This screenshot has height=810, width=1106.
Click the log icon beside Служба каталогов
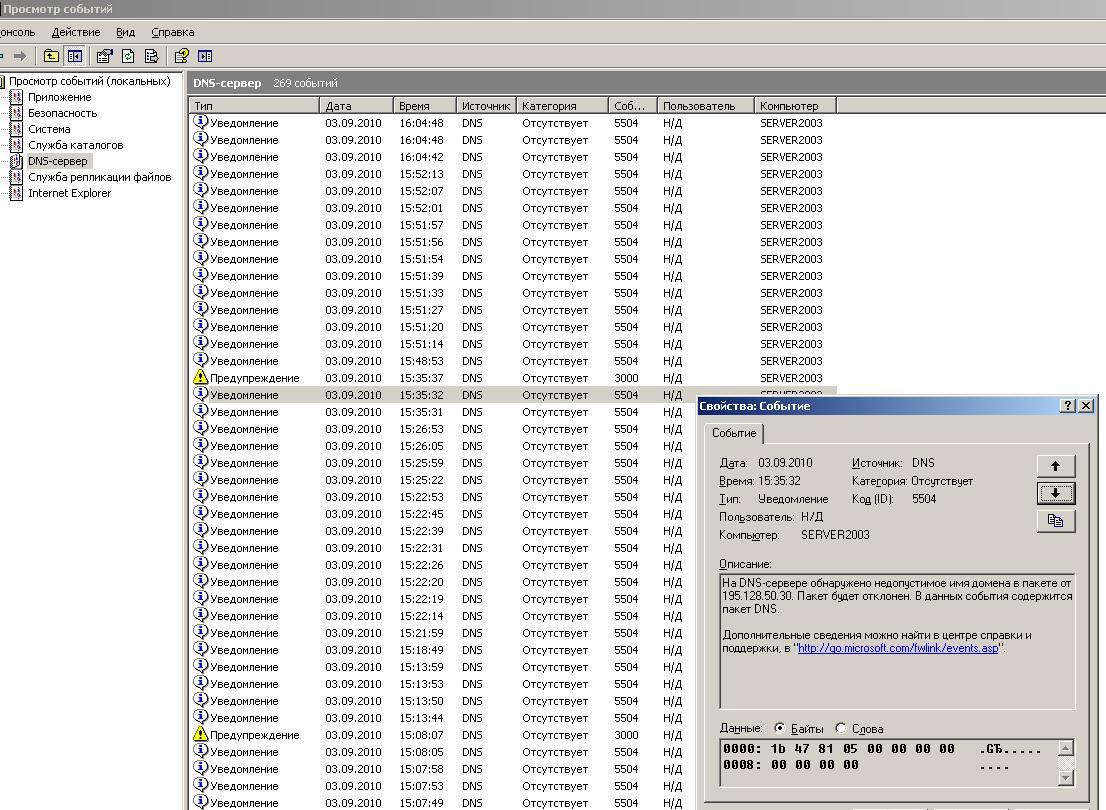pyautogui.click(x=16, y=145)
